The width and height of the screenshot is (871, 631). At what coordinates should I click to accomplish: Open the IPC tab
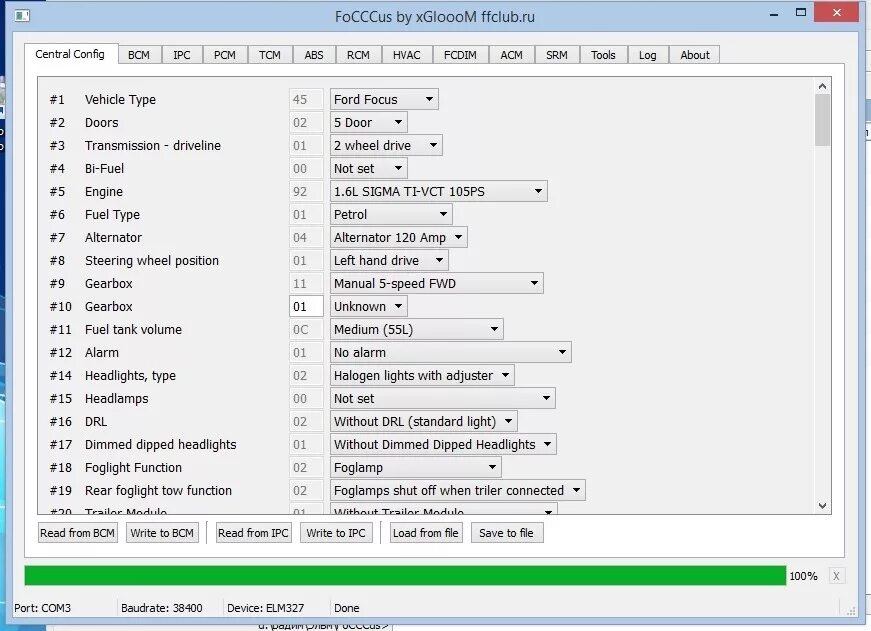182,55
